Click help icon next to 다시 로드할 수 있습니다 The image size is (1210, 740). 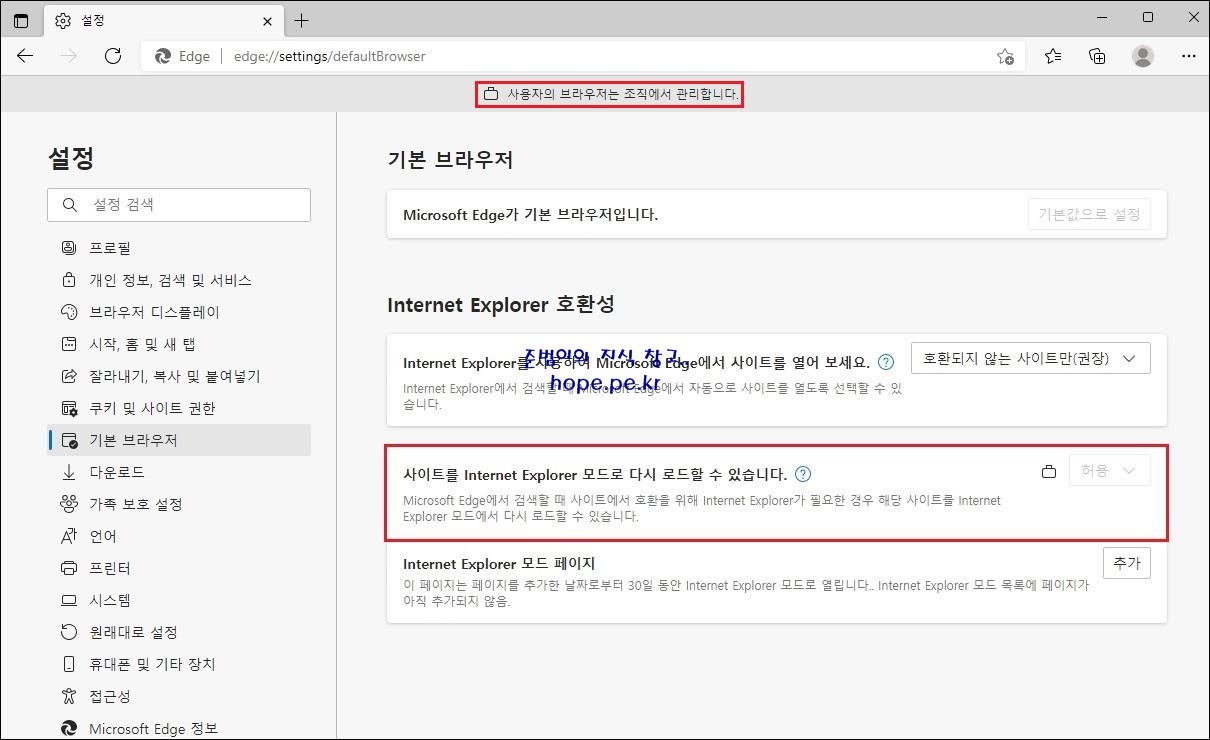click(x=803, y=474)
